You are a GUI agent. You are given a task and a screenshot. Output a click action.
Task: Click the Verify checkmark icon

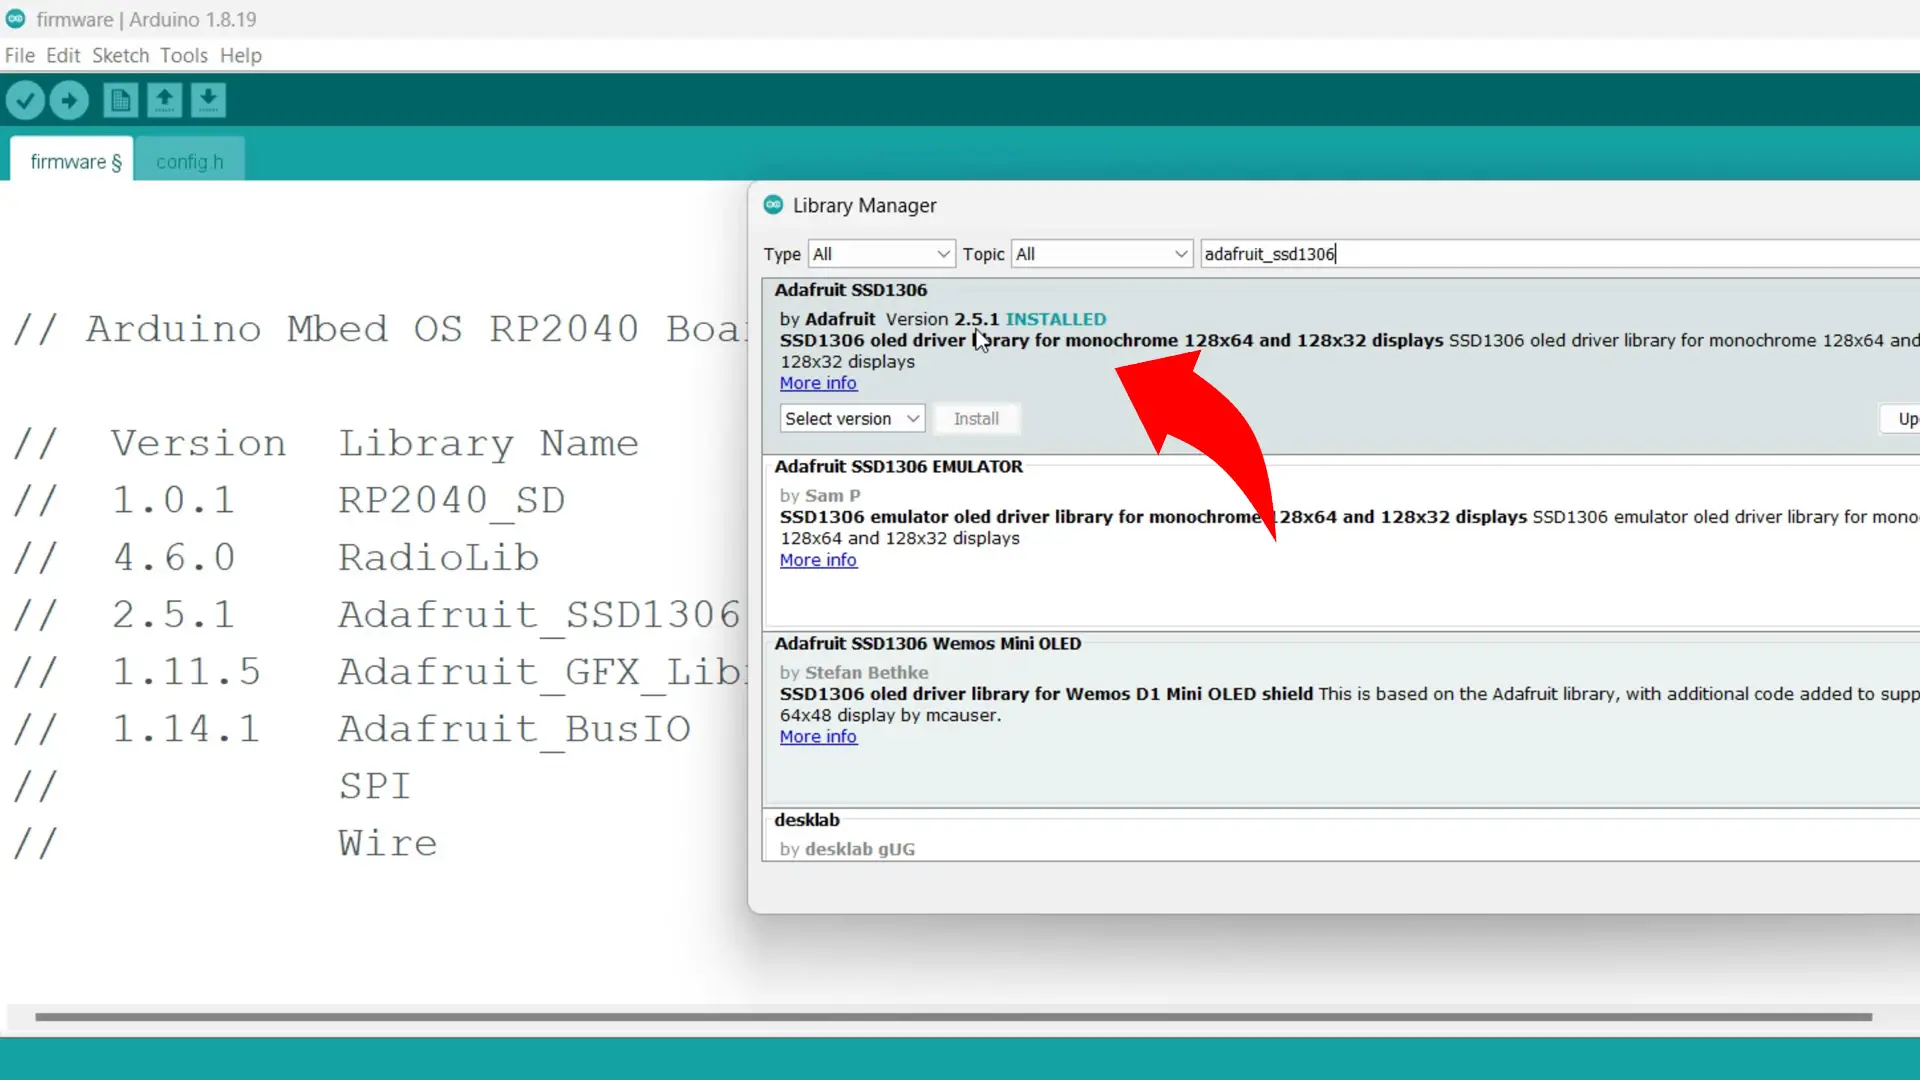click(25, 100)
